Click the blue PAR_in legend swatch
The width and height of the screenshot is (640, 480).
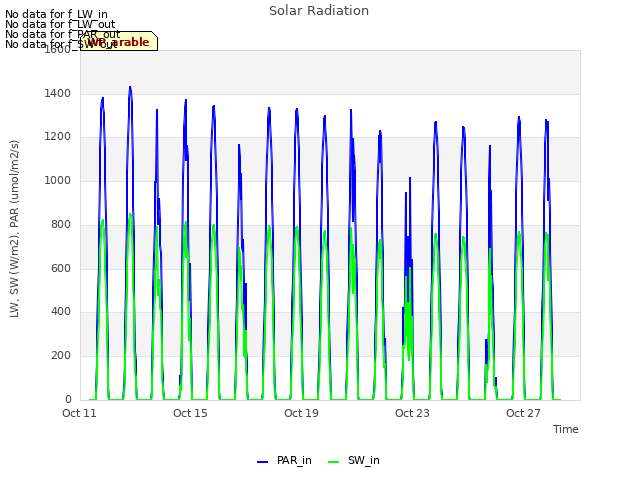[262, 462]
